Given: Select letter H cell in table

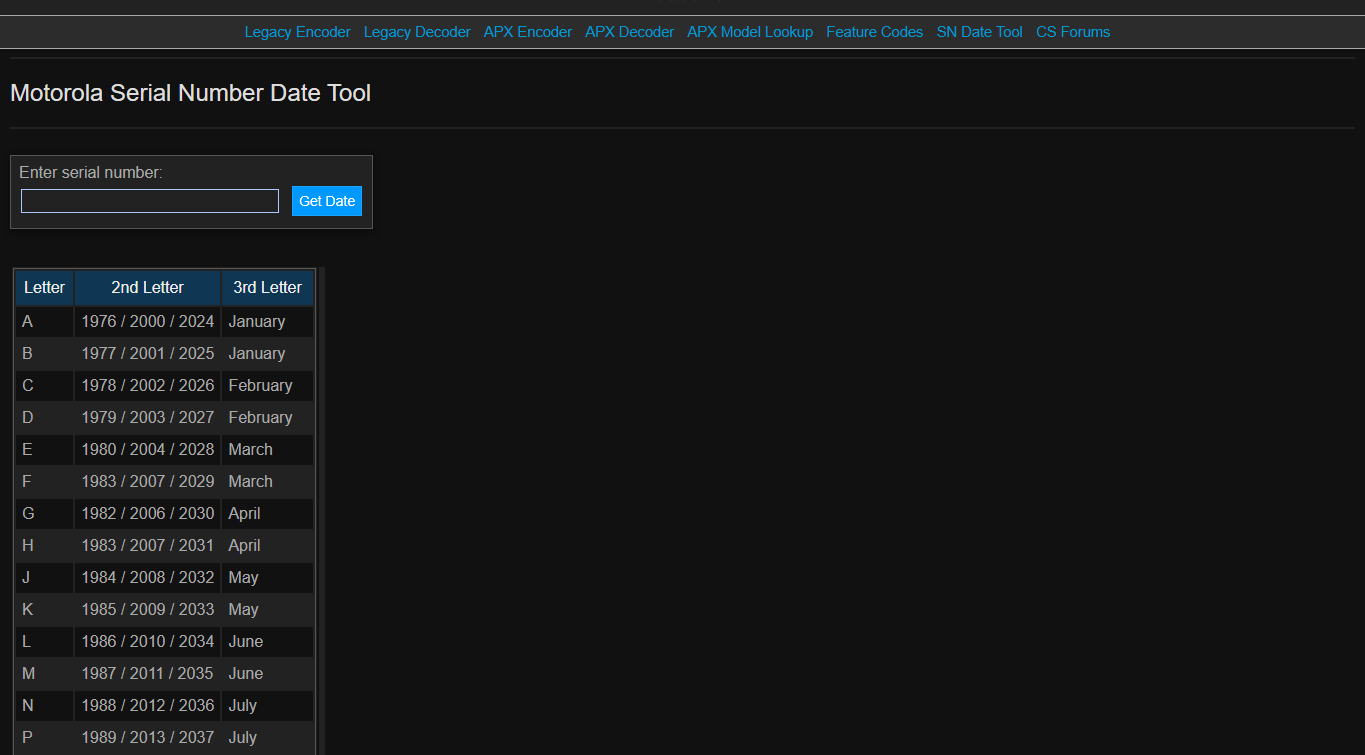Looking at the screenshot, I should [44, 546].
